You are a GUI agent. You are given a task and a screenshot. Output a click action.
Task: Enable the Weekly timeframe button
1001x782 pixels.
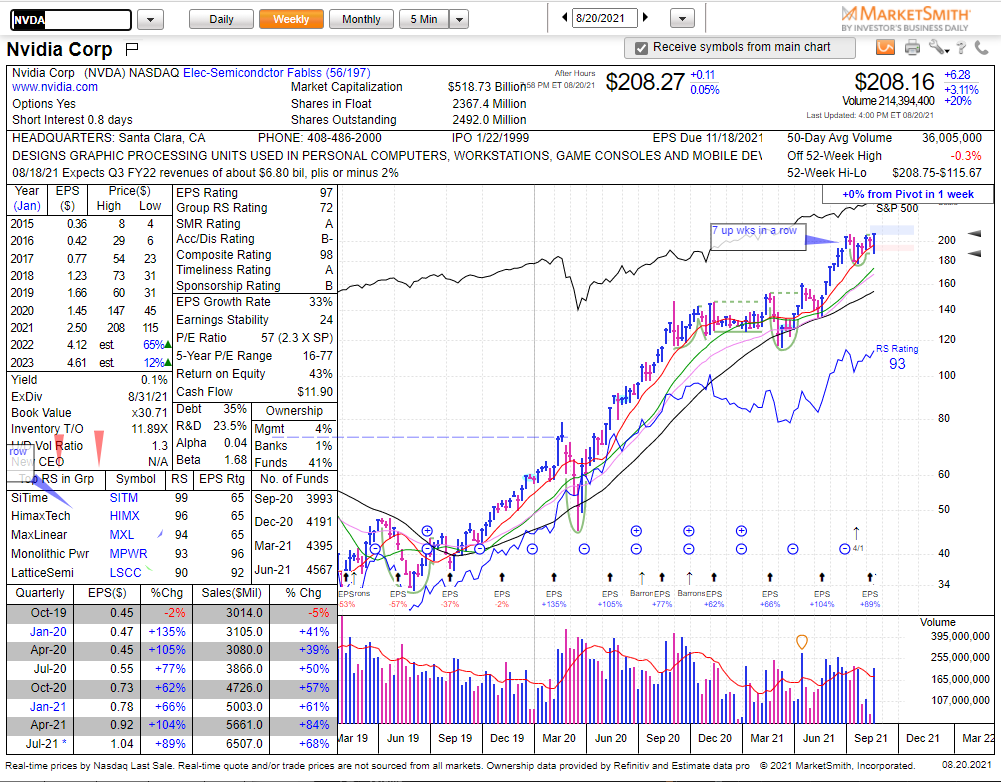[290, 18]
